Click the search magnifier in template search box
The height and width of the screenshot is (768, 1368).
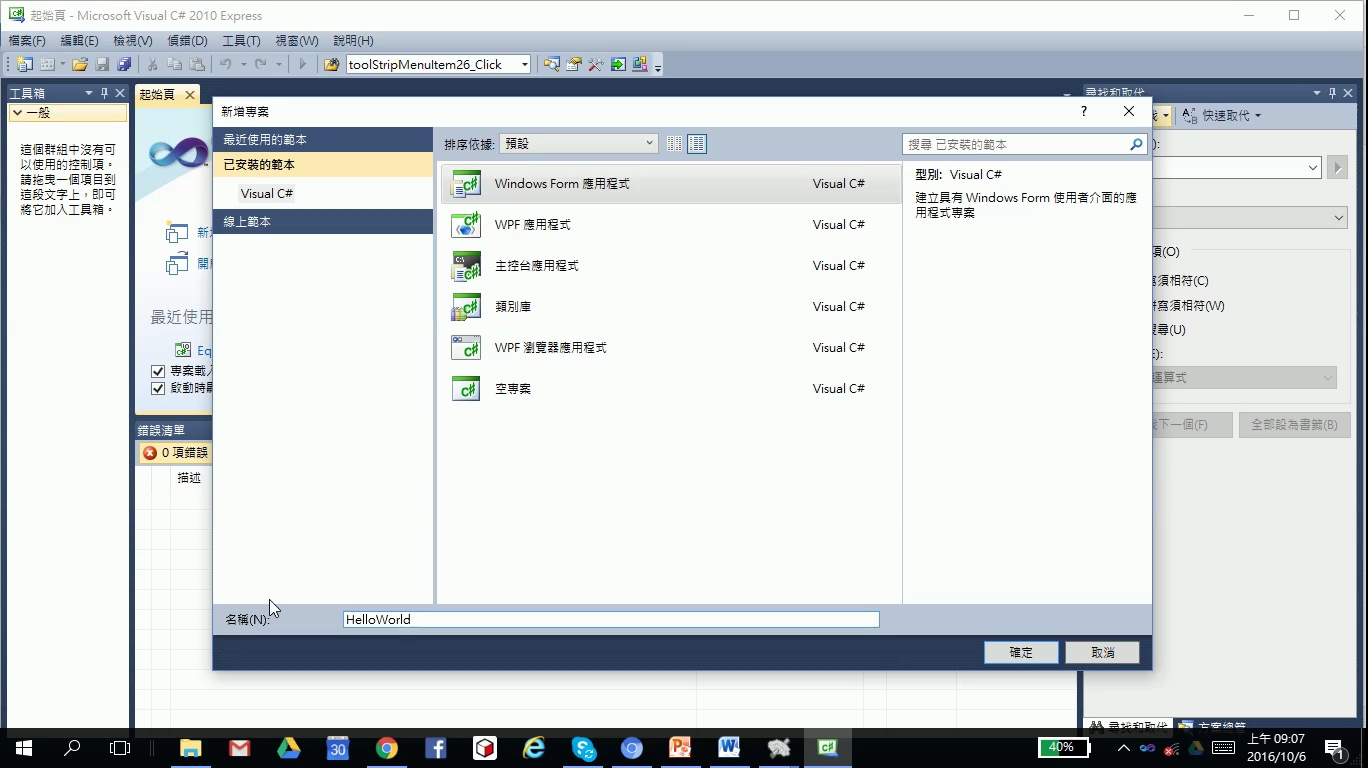click(x=1136, y=144)
